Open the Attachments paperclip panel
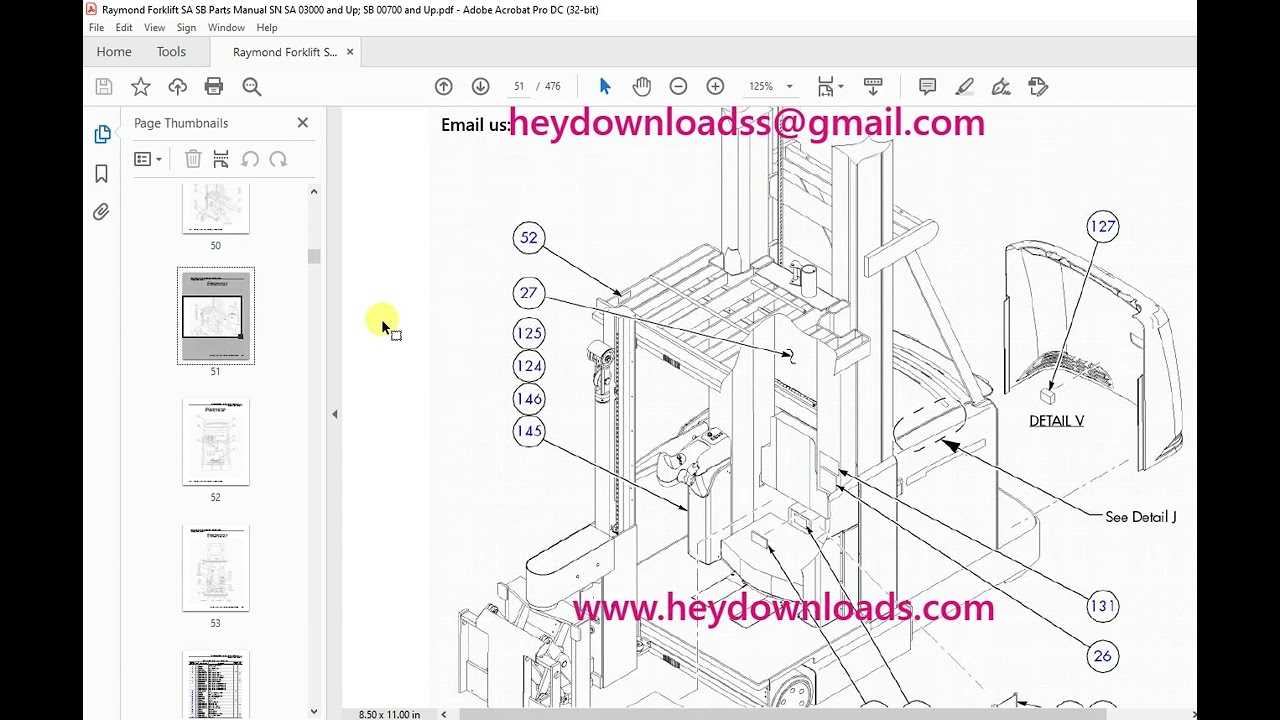Viewport: 1280px width, 720px height. [102, 212]
